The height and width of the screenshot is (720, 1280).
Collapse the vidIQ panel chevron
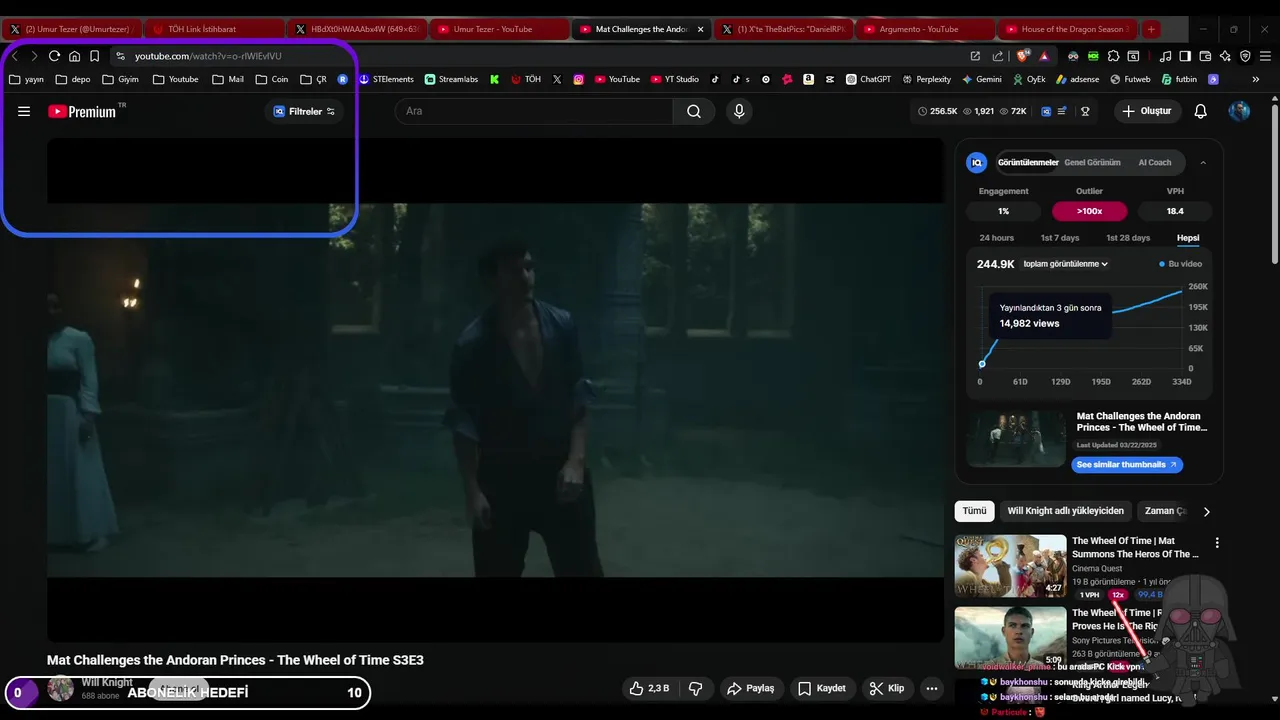[x=1203, y=162]
